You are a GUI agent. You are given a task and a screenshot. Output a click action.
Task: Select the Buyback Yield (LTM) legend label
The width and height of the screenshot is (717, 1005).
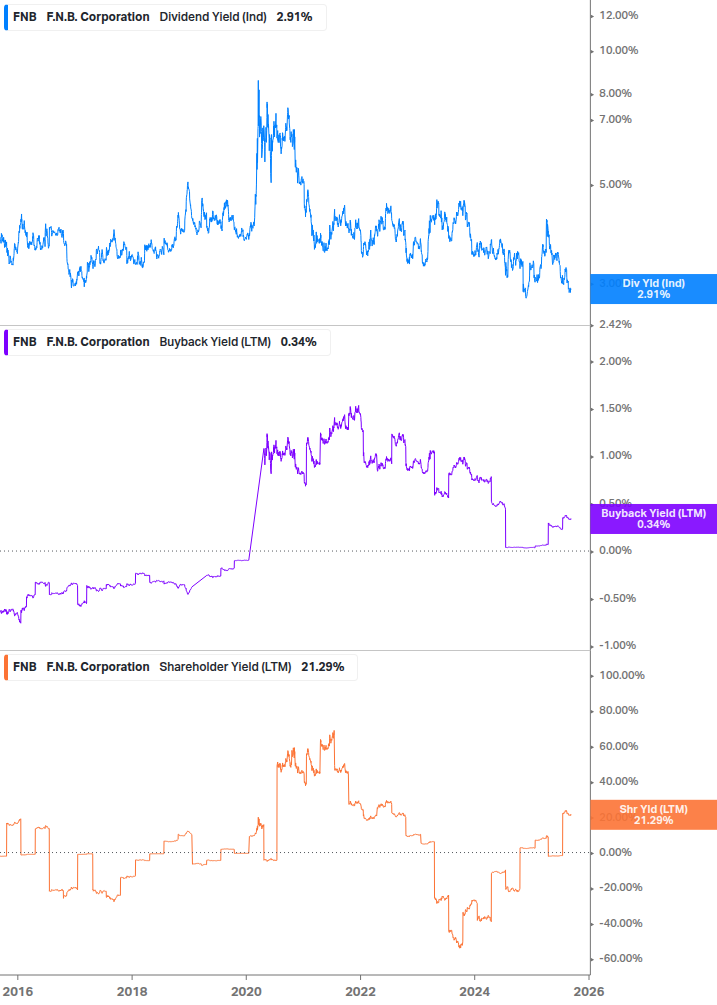point(215,342)
